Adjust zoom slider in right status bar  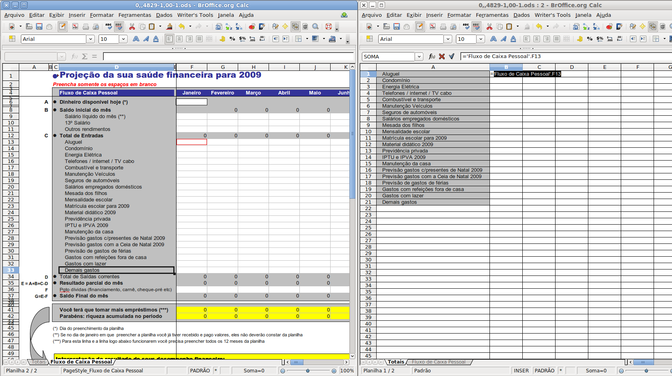(x=645, y=371)
